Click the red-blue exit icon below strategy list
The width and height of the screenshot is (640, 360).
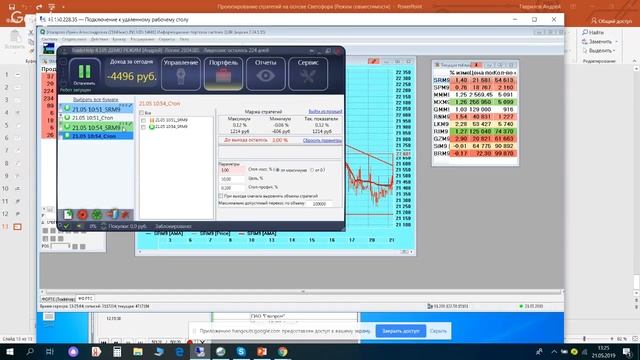pyautogui.click(x=112, y=214)
